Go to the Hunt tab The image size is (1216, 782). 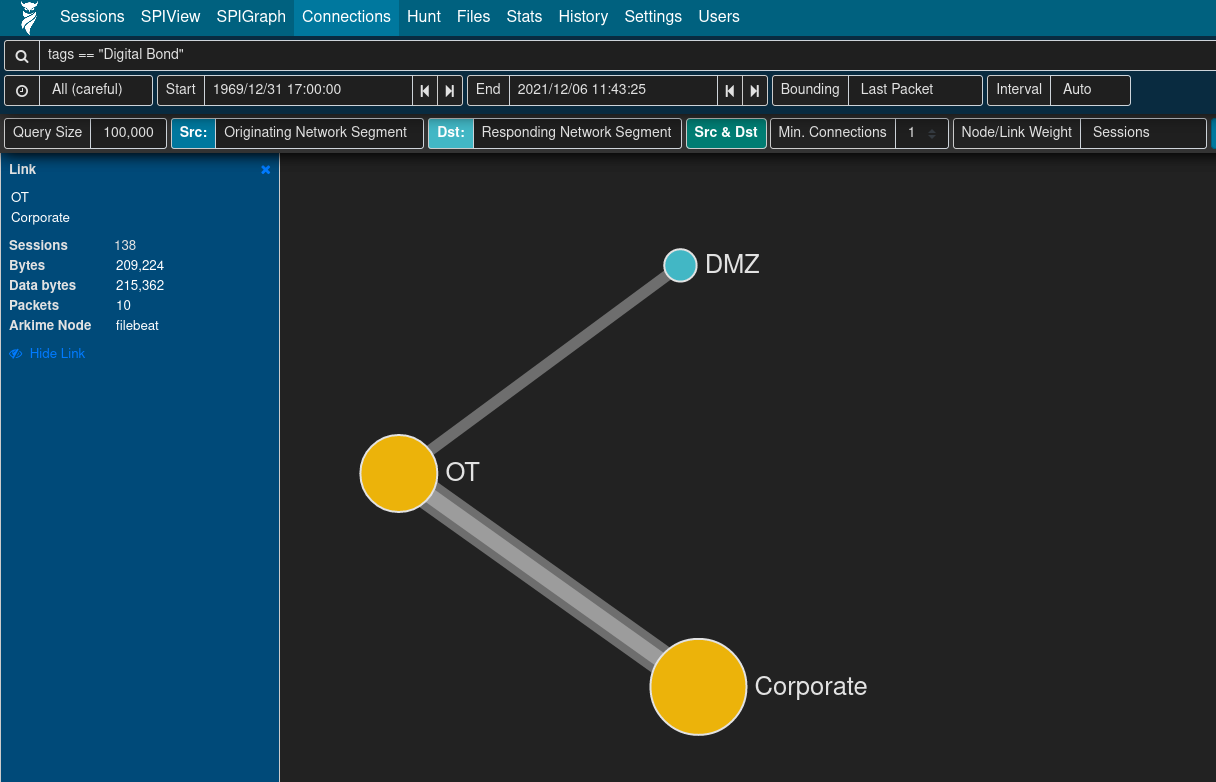424,17
